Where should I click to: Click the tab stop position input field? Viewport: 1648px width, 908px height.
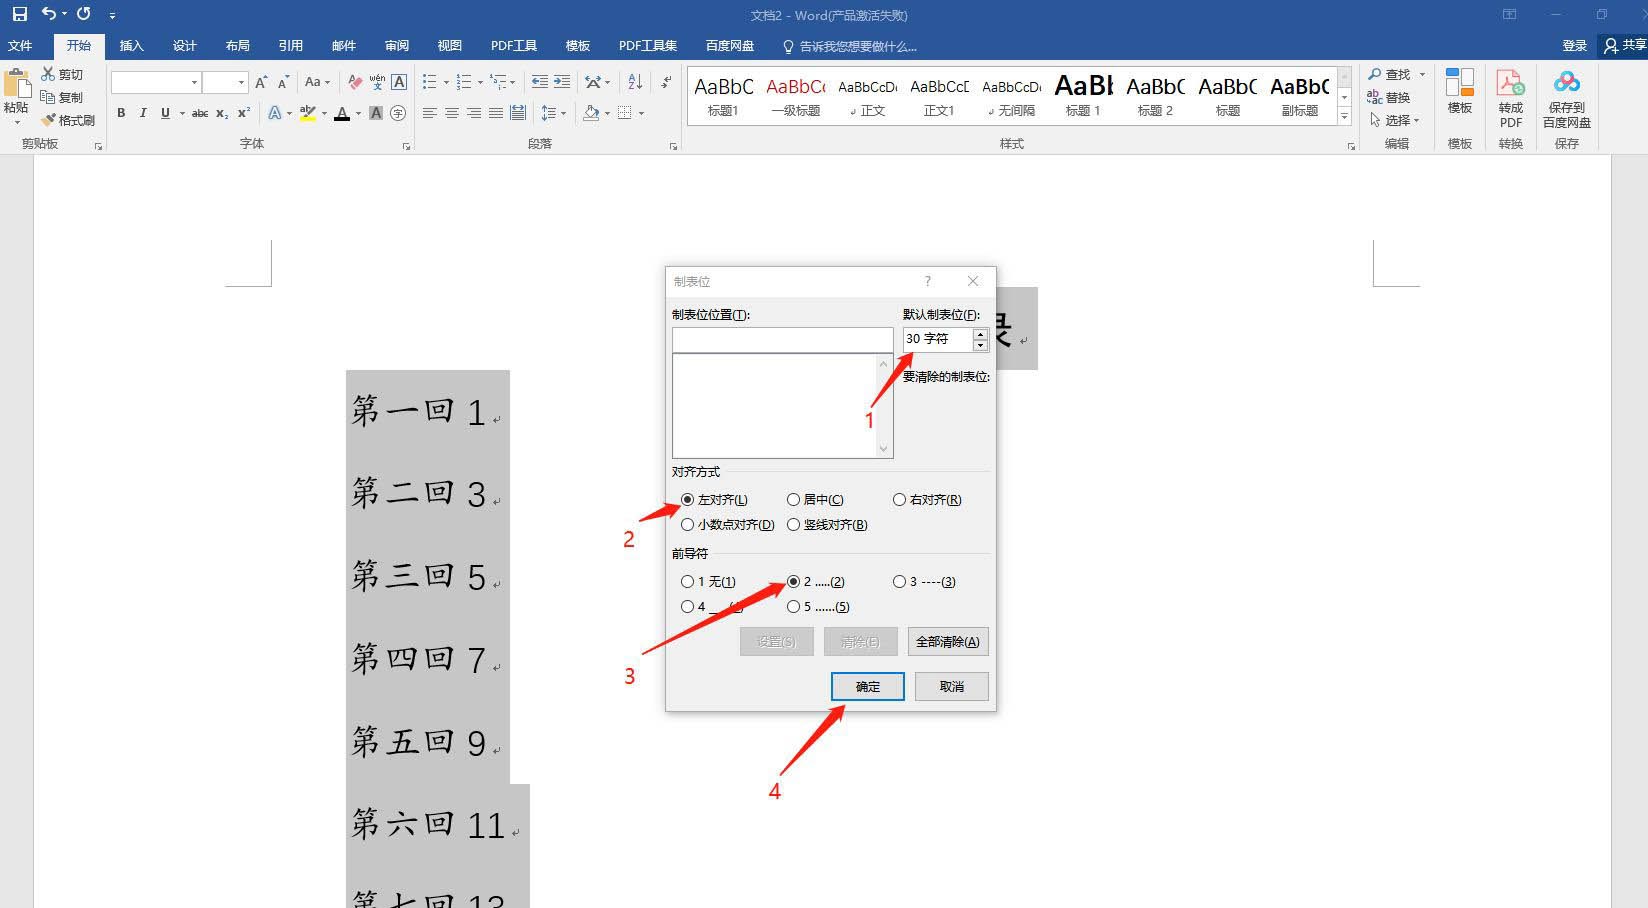[x=782, y=340]
